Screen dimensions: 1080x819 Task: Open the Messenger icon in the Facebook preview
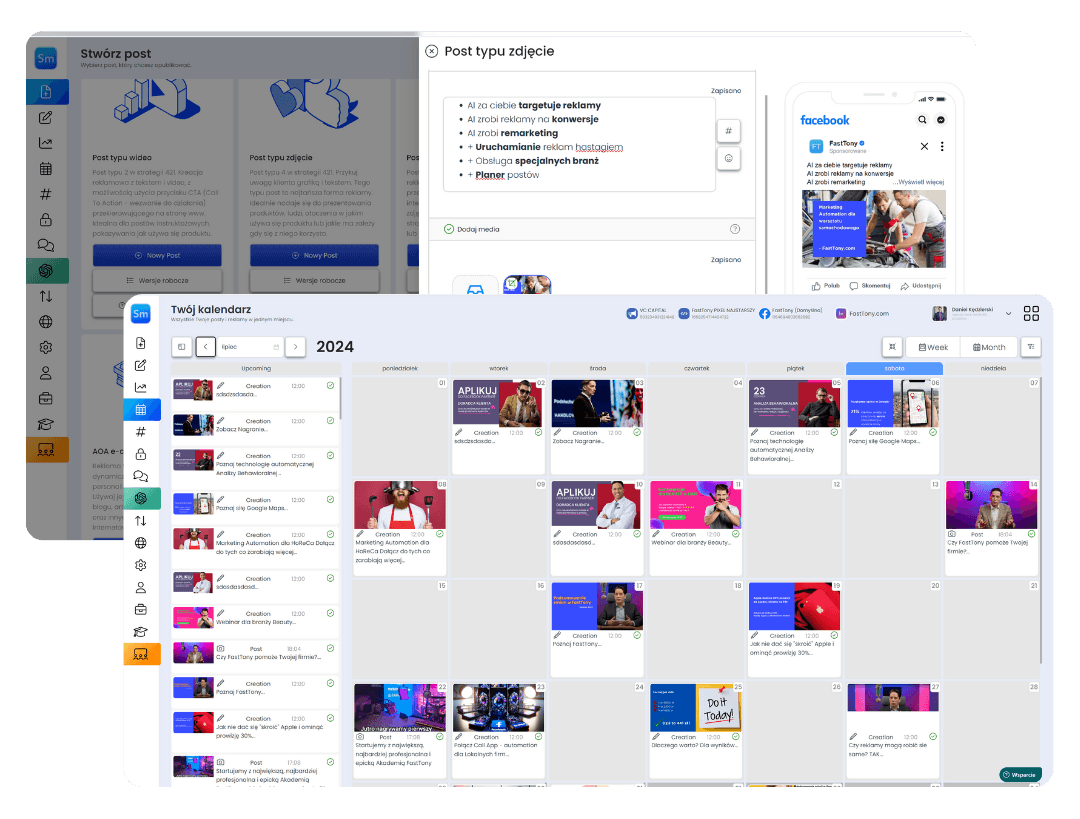pyautogui.click(x=941, y=120)
